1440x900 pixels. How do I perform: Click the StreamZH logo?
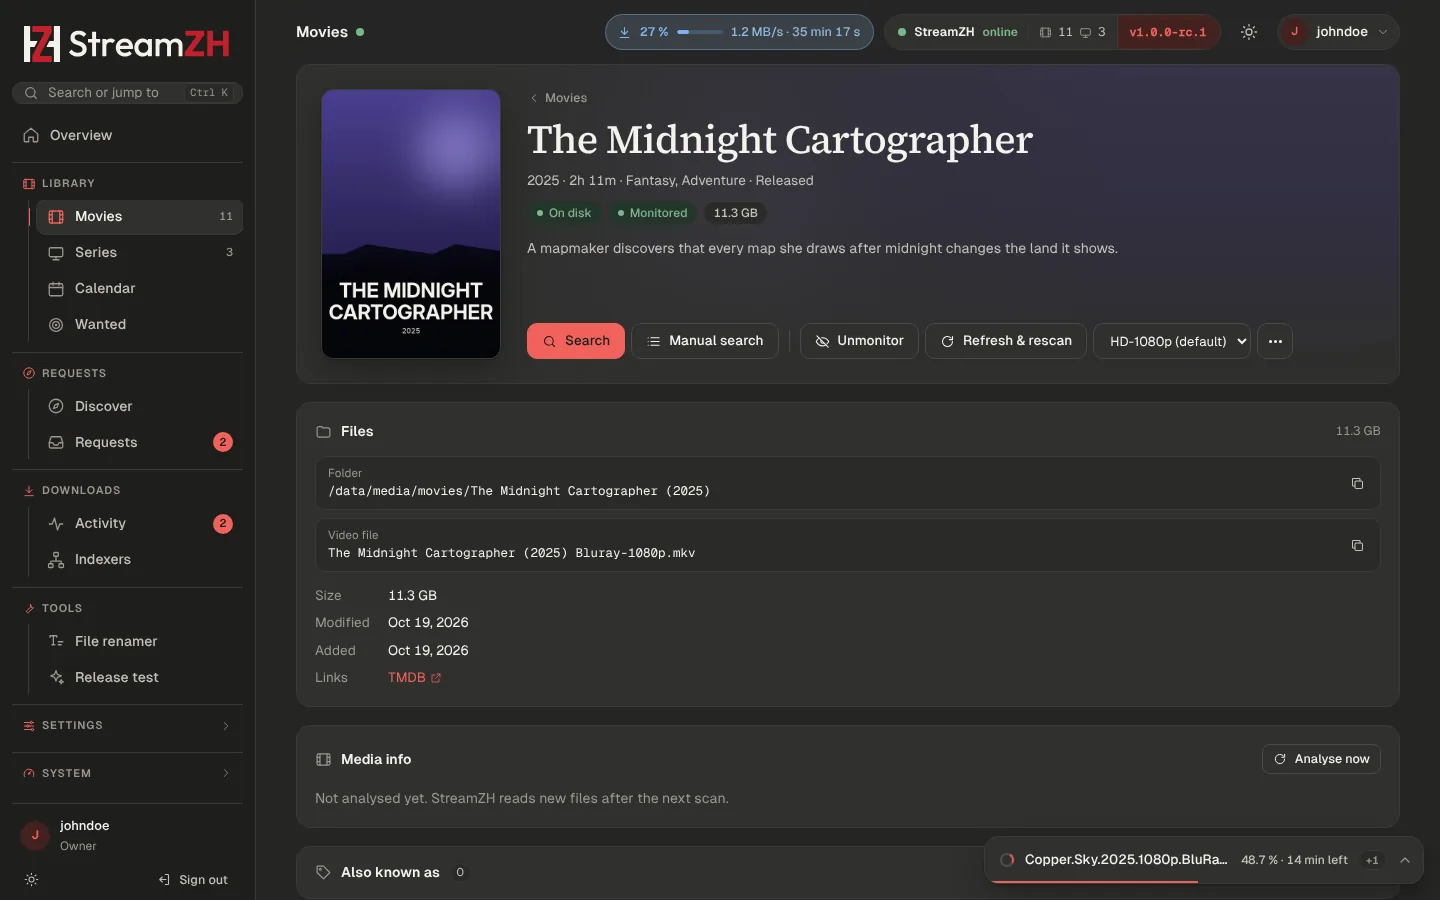coord(127,44)
